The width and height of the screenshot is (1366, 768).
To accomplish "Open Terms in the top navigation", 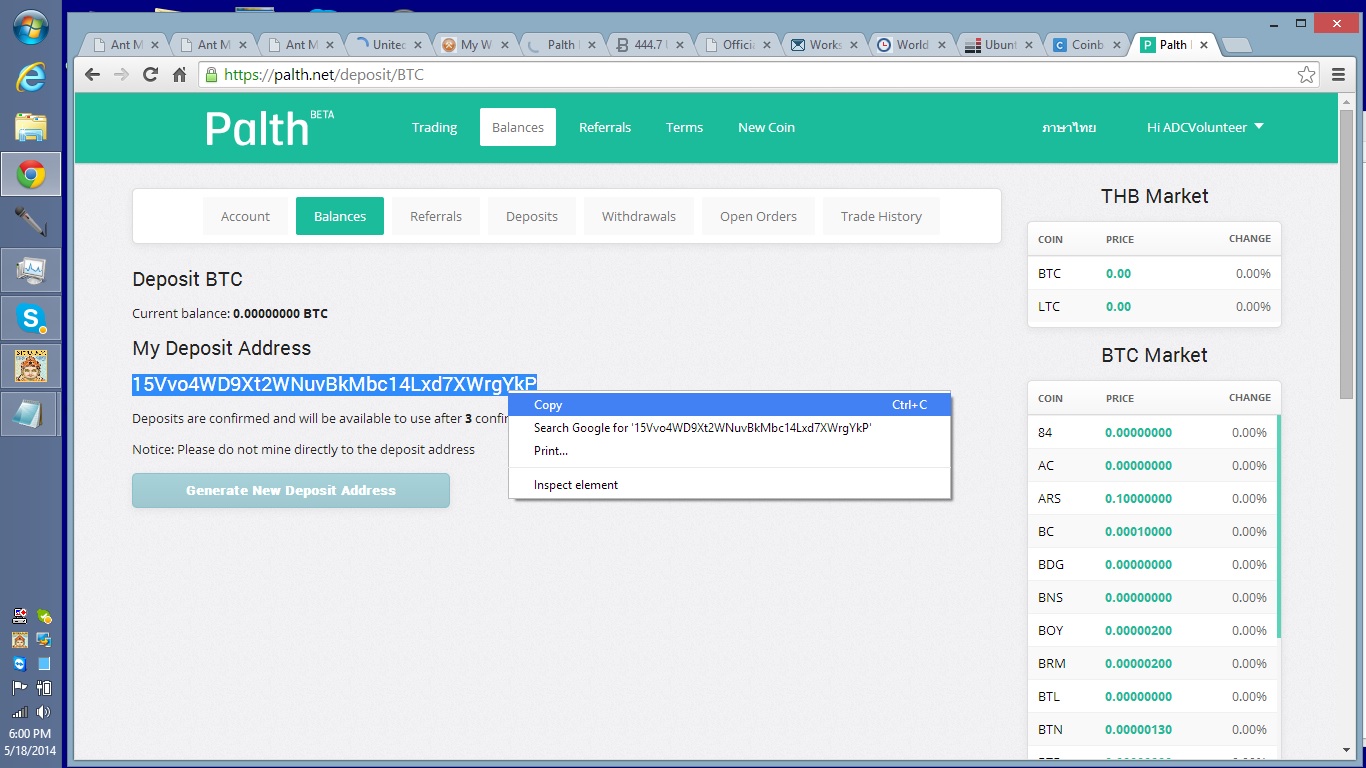I will coord(684,127).
